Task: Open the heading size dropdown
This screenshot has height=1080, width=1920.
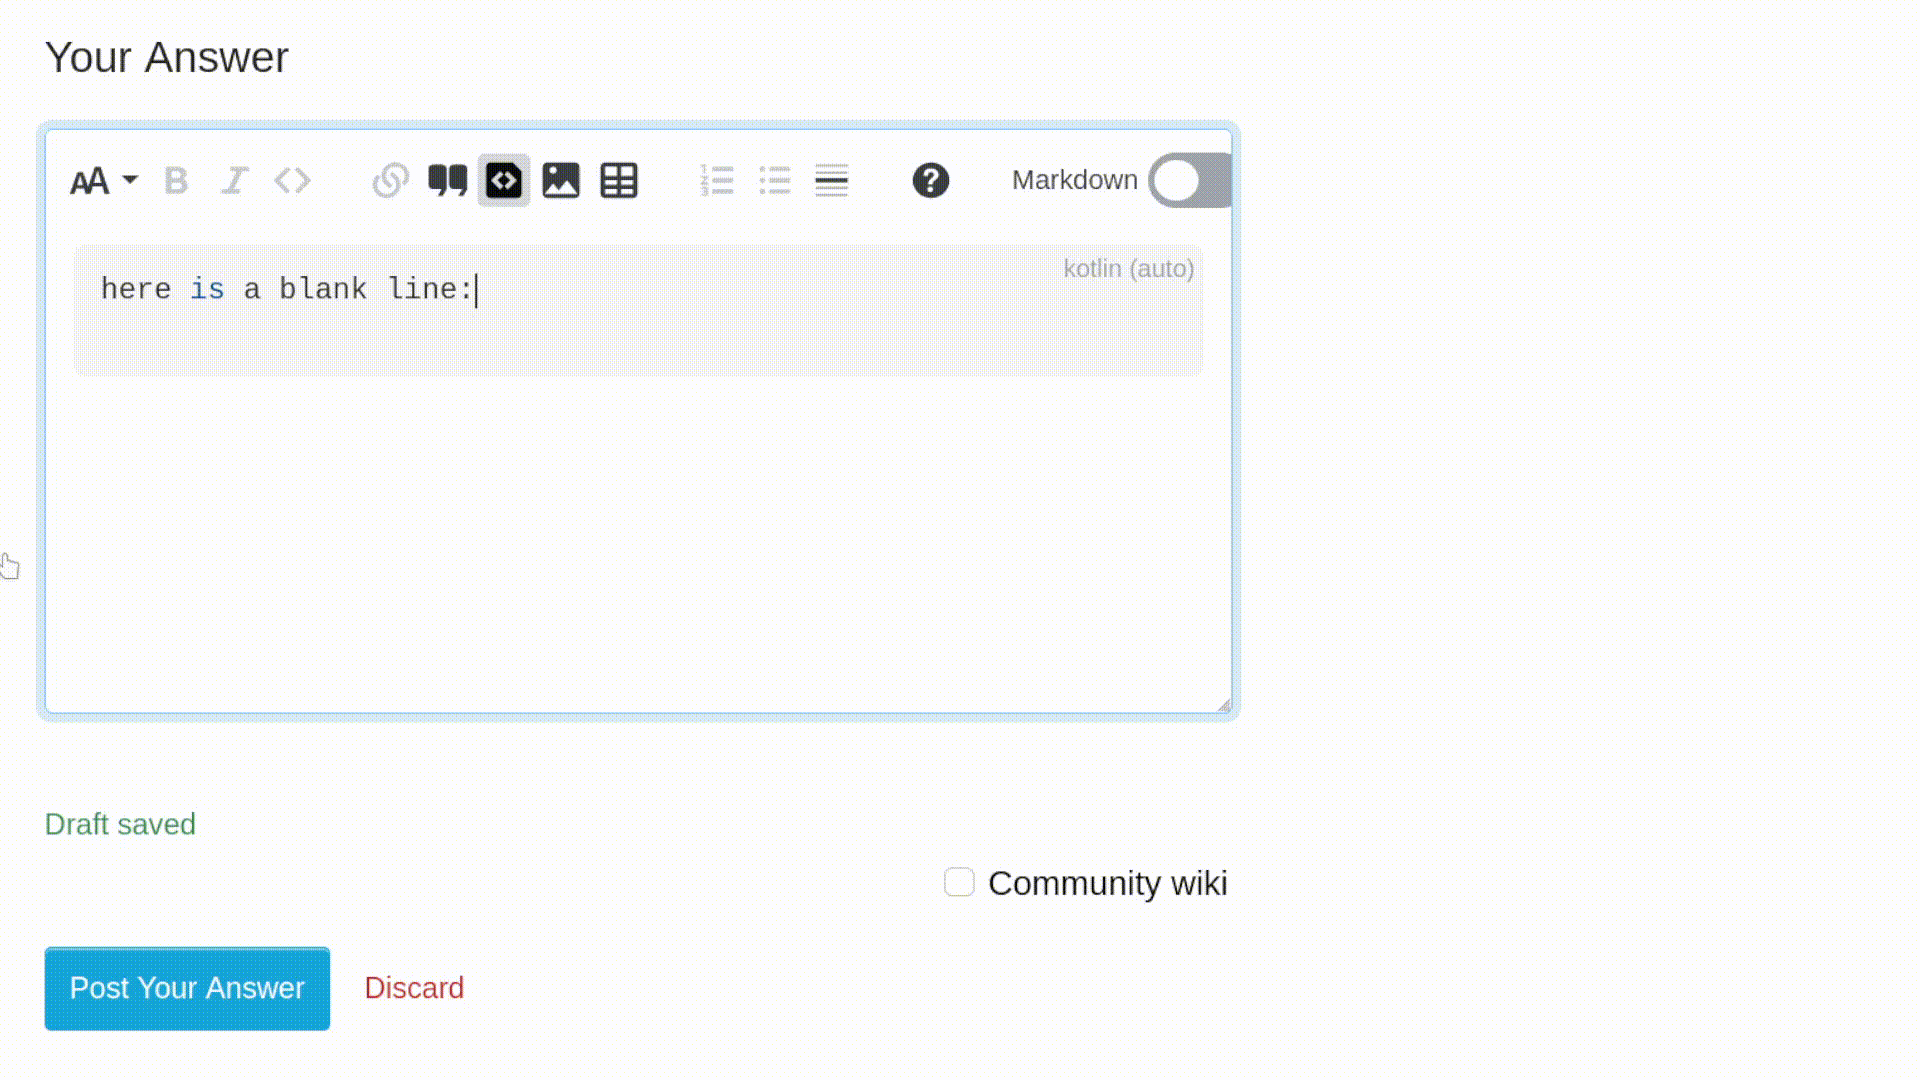Action: [103, 181]
